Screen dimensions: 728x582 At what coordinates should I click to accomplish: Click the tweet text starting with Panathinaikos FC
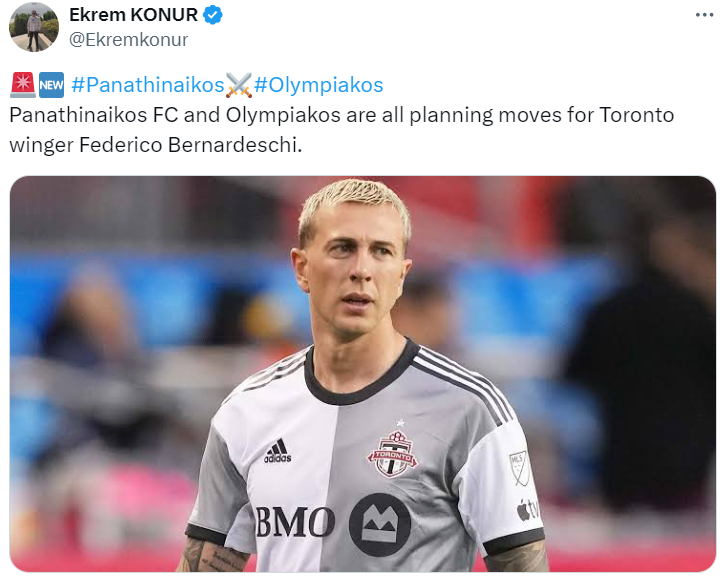341,130
